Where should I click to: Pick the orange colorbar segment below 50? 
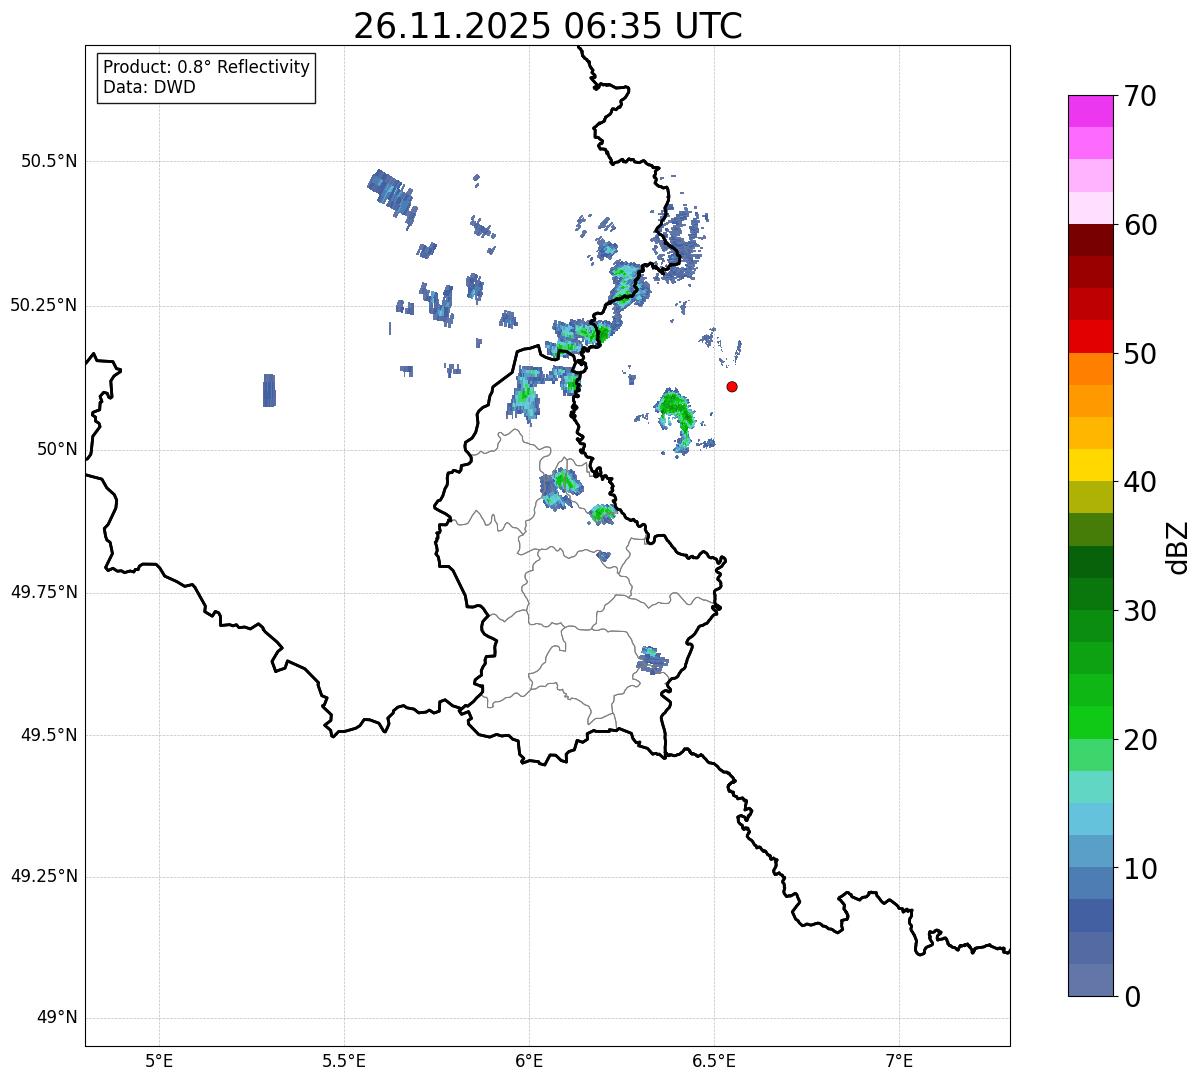pos(1091,369)
